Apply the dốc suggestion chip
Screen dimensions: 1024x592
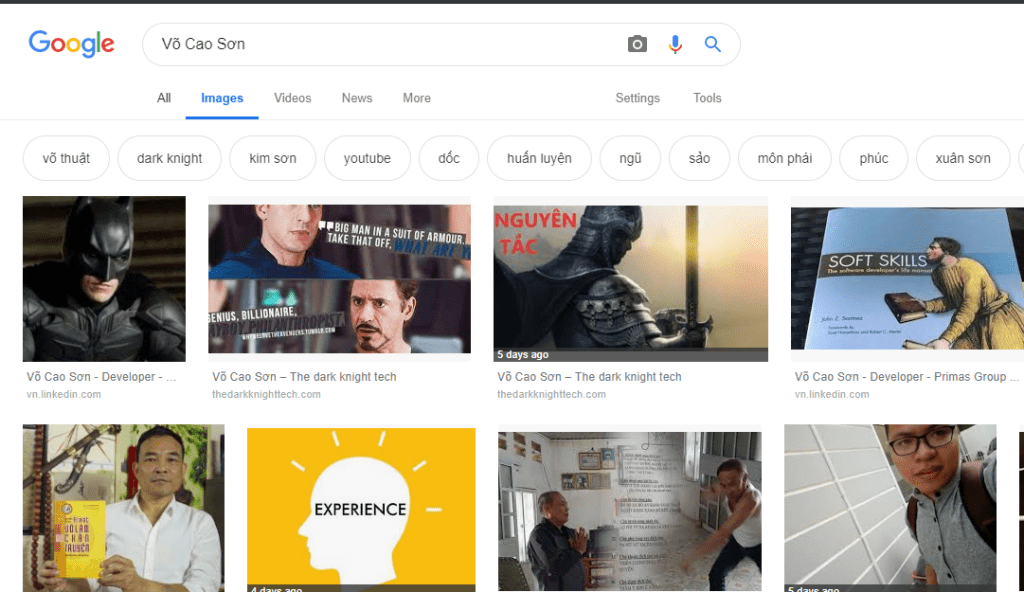[x=449, y=158]
